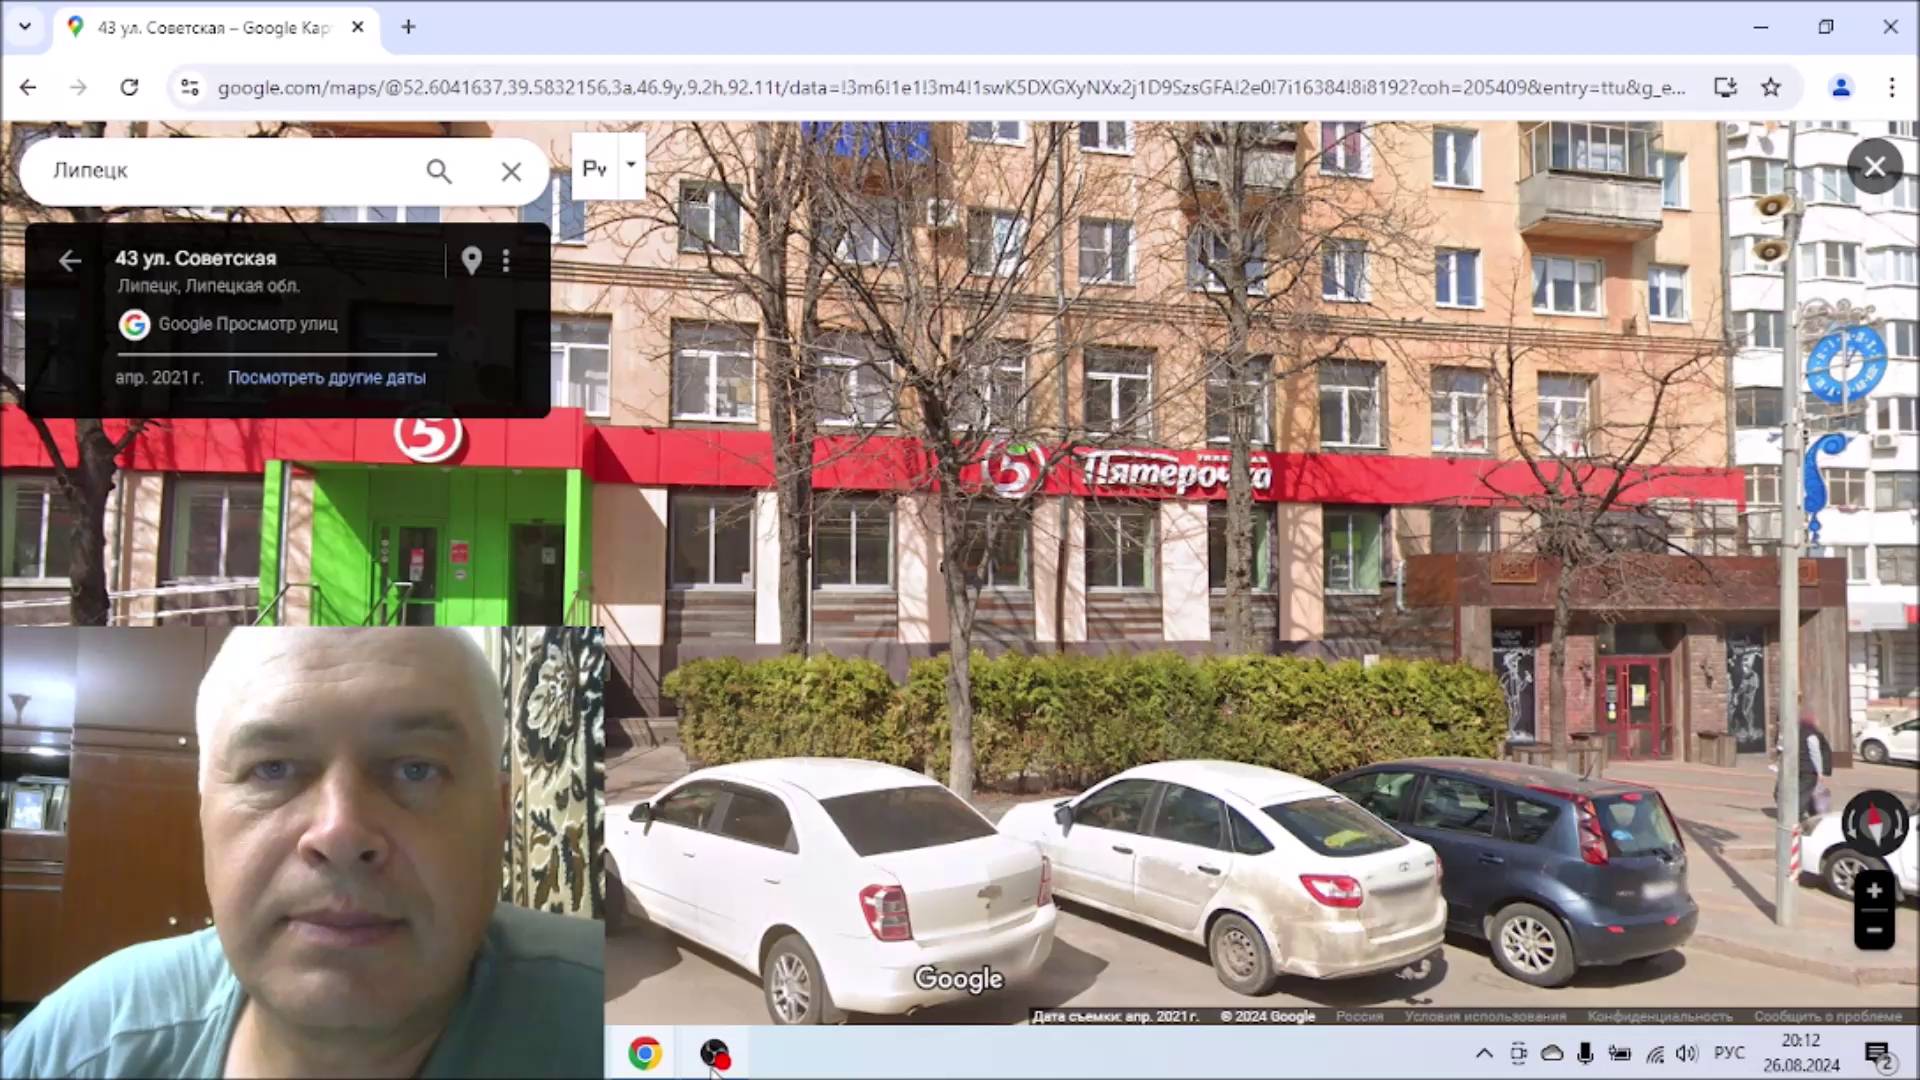Click the location pin icon
Viewport: 1920px width, 1080px height.
(x=471, y=260)
